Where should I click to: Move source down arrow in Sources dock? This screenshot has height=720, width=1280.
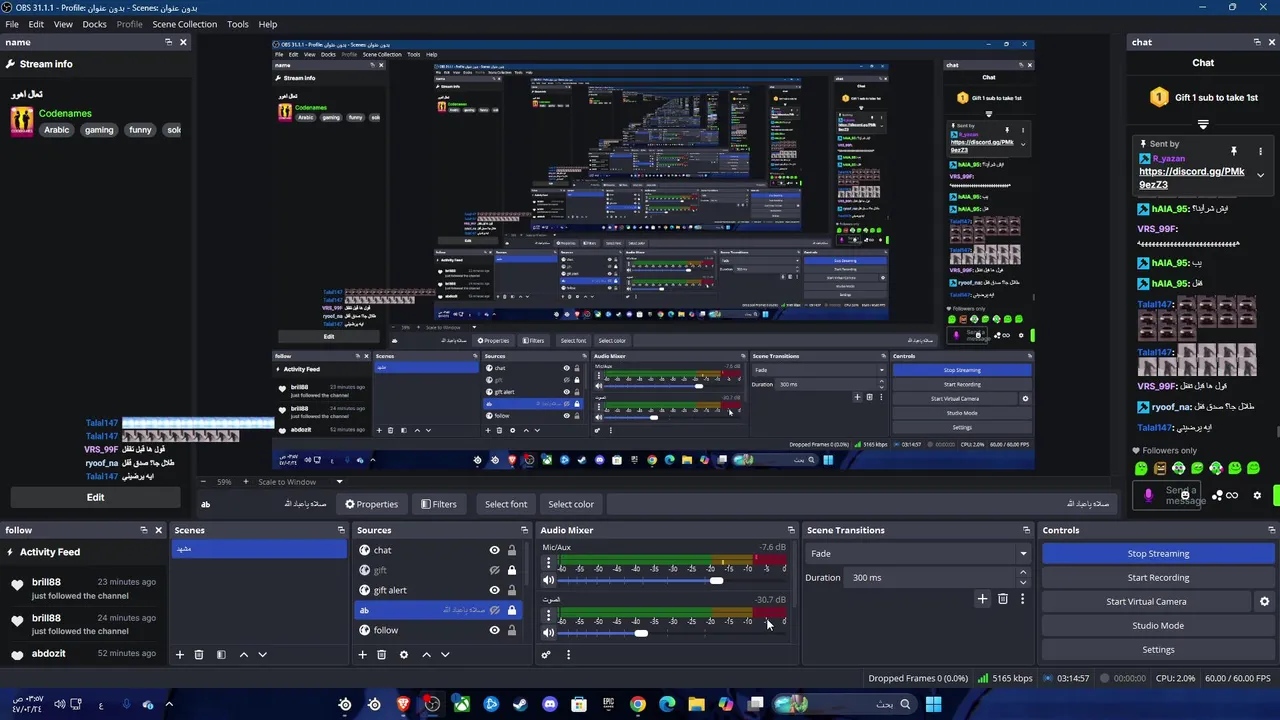[445, 654]
